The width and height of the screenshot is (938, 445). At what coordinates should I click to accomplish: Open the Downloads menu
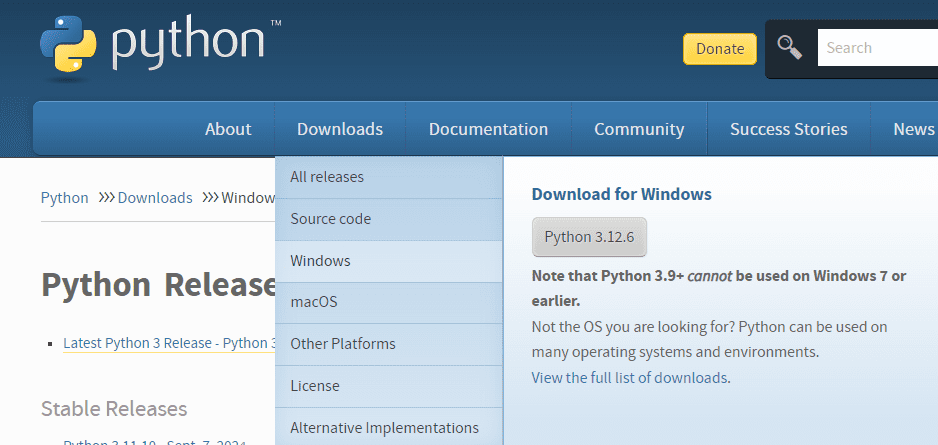pyautogui.click(x=340, y=129)
